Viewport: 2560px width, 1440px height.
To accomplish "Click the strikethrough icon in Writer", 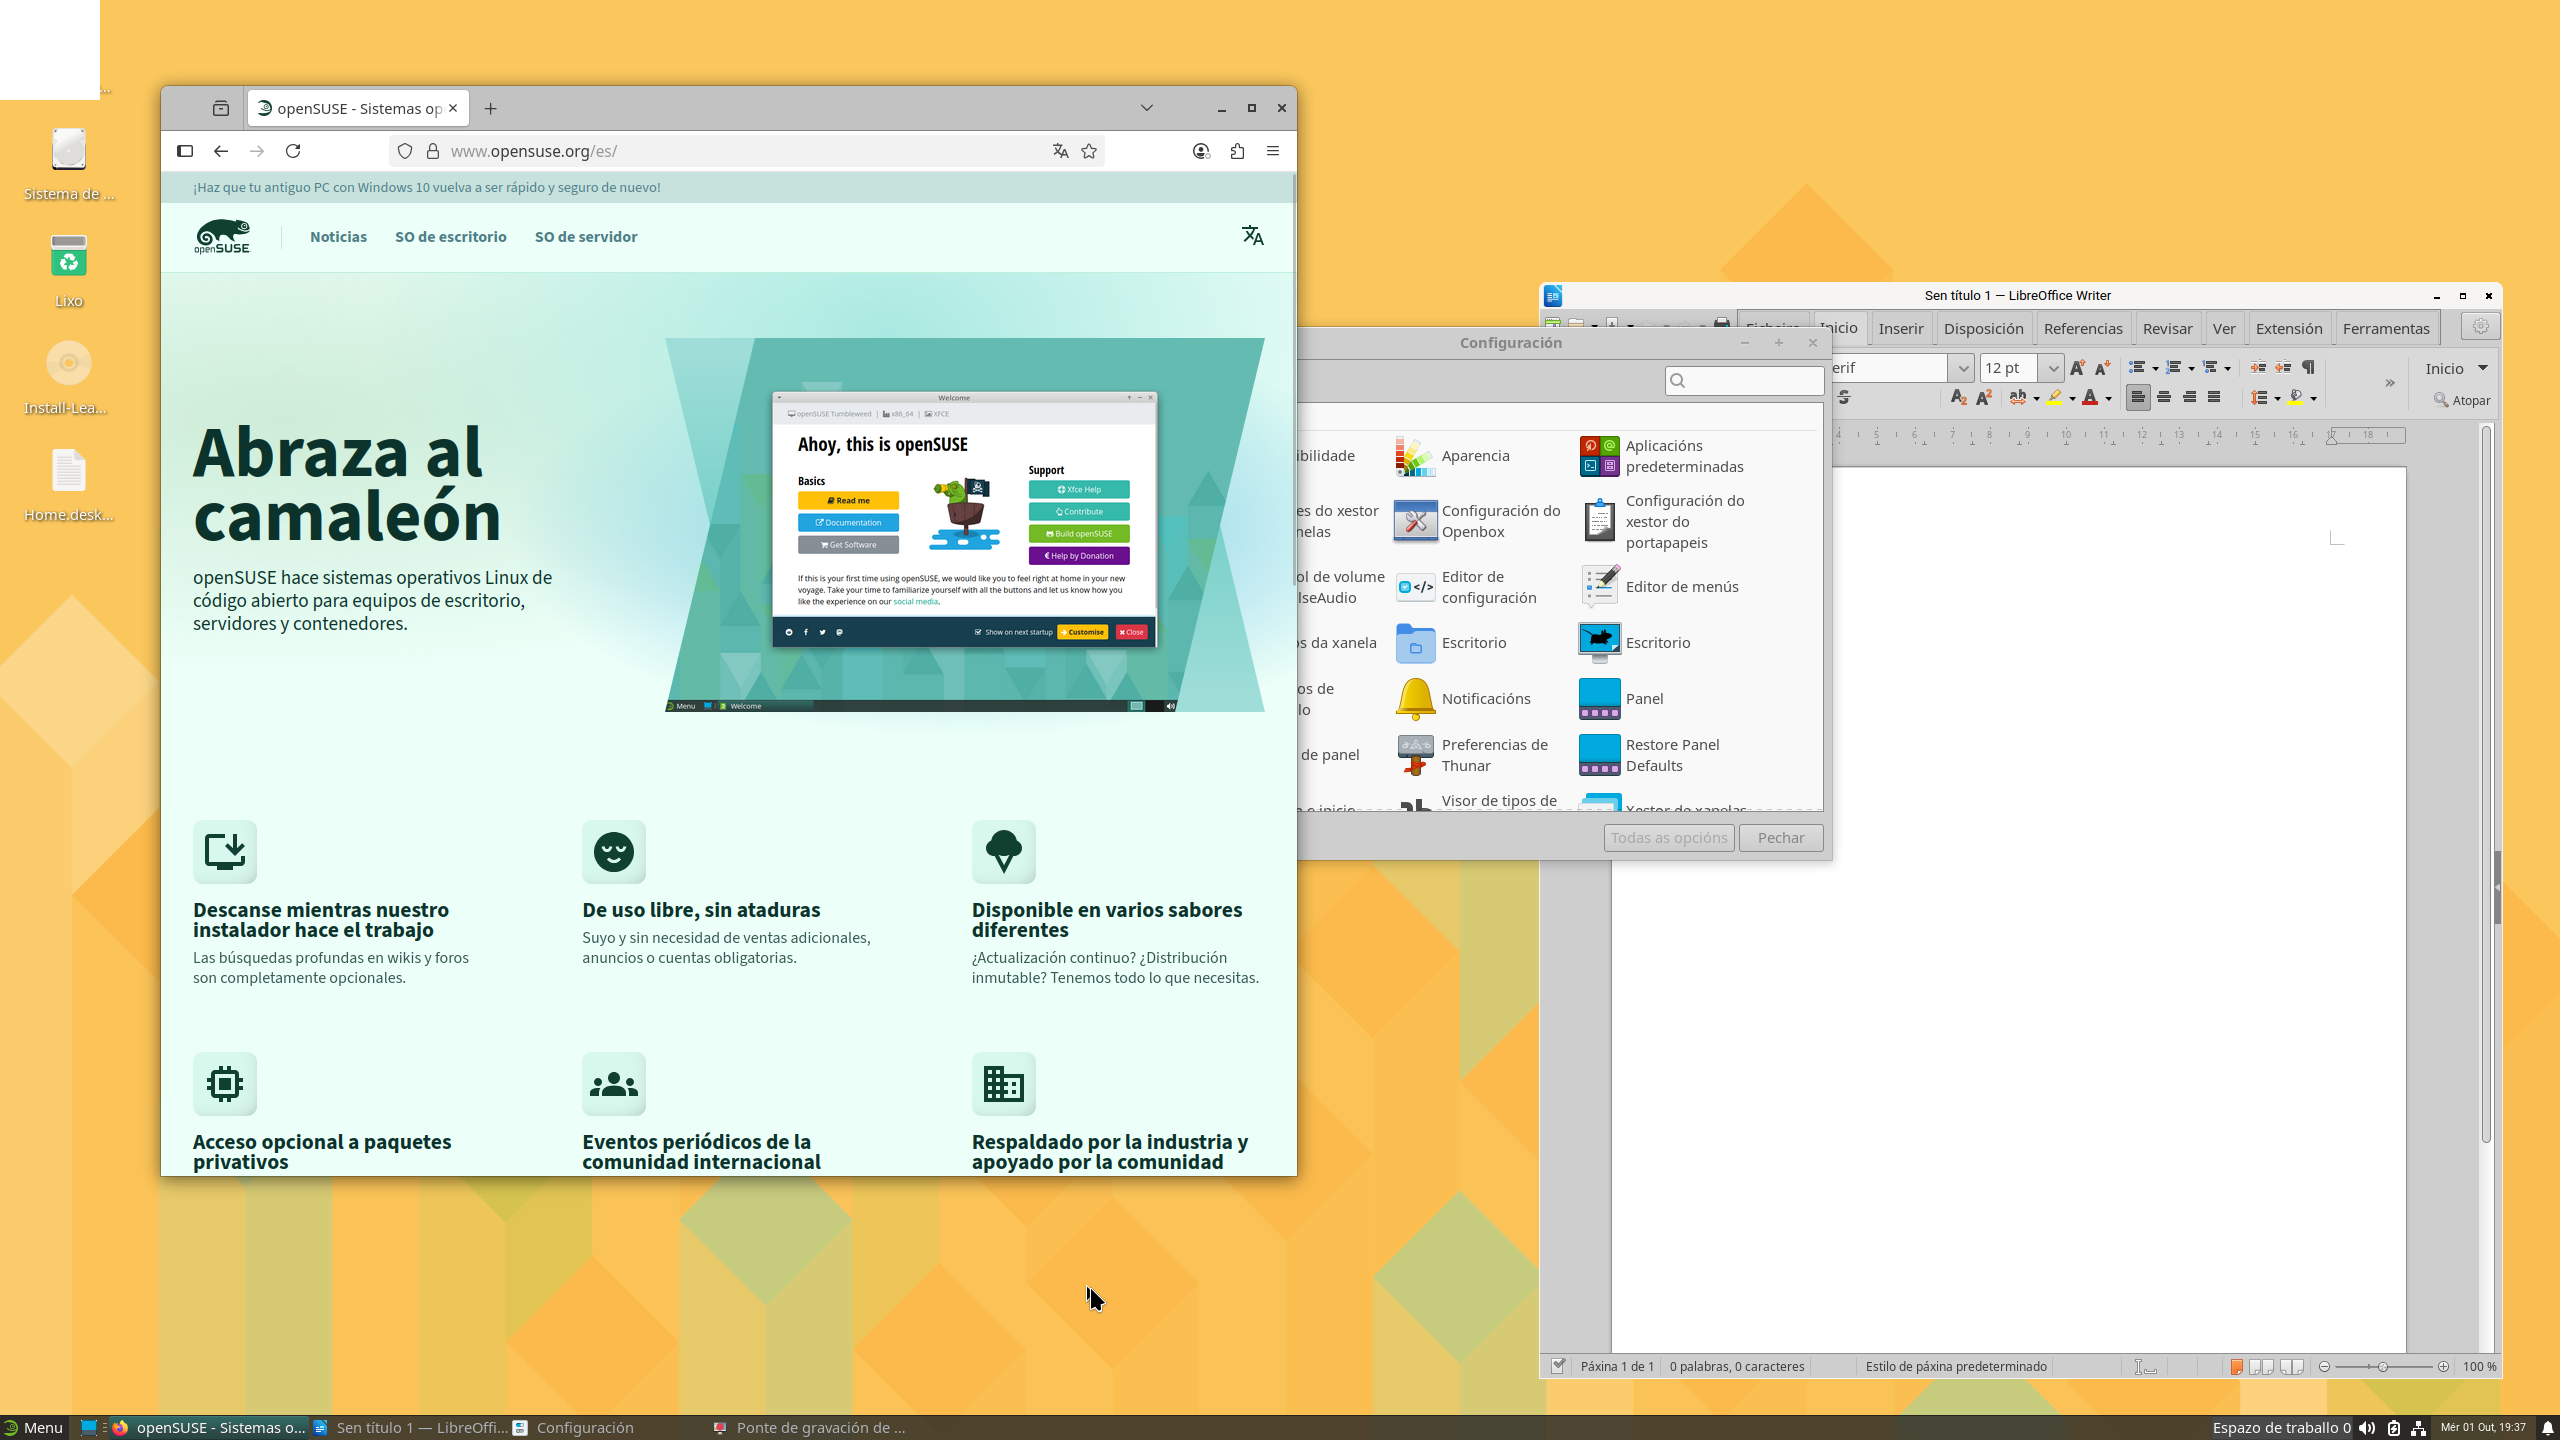I will [1844, 398].
